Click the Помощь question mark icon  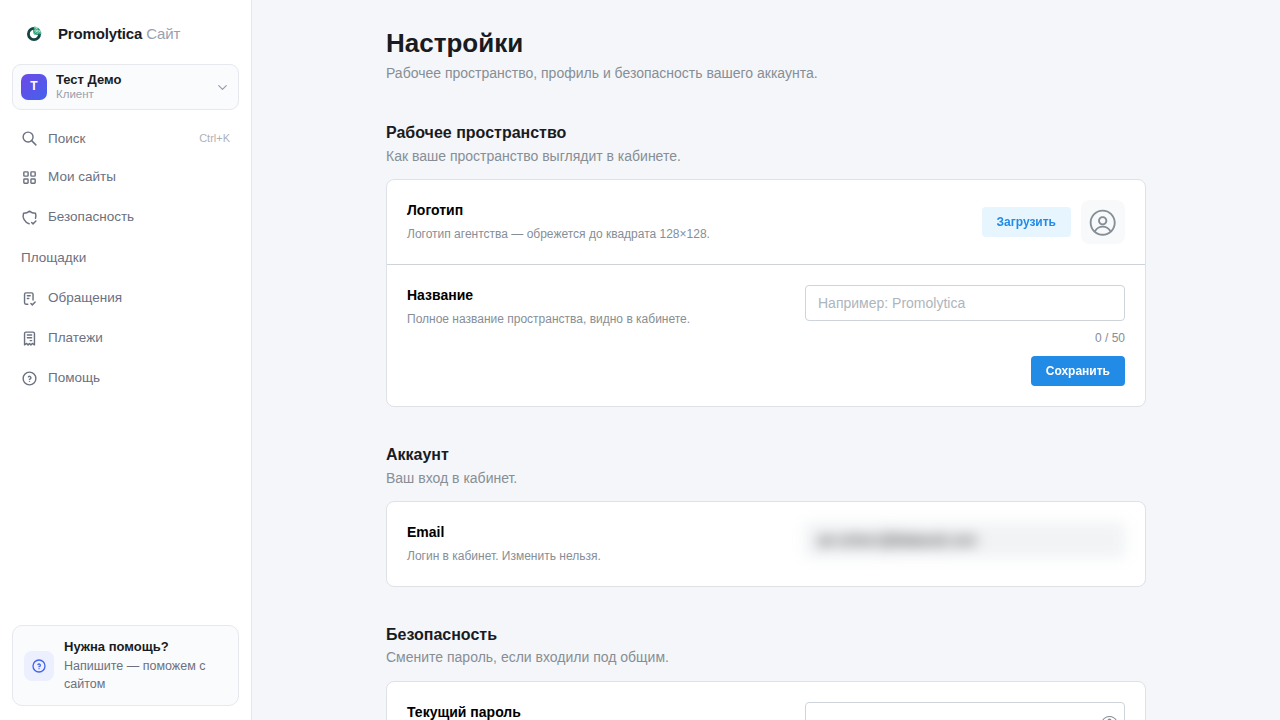(29, 378)
